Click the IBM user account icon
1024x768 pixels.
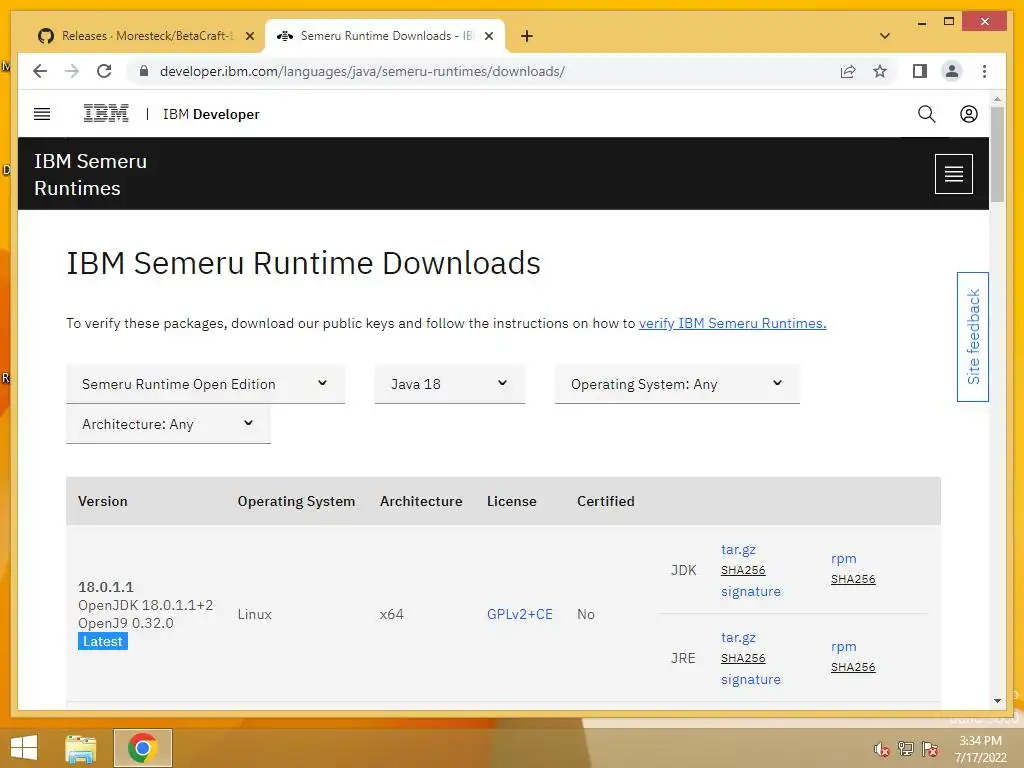pos(969,114)
